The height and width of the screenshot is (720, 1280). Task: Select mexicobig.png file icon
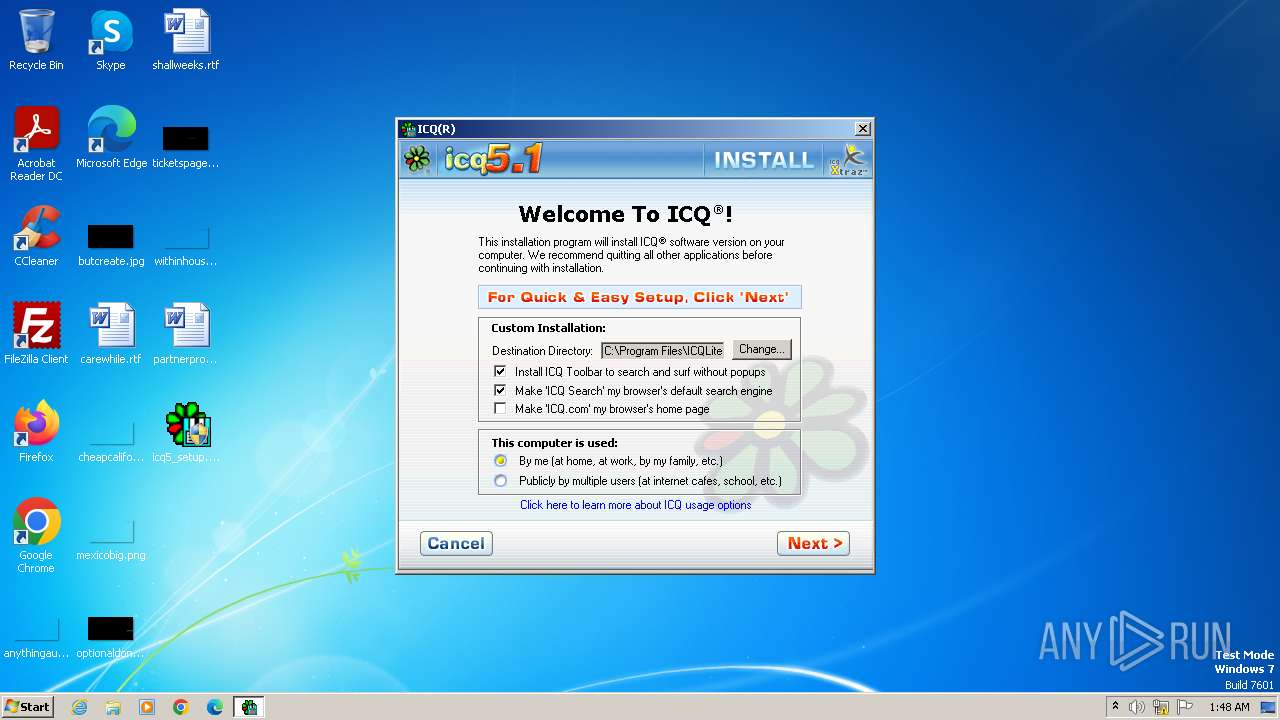(x=111, y=538)
